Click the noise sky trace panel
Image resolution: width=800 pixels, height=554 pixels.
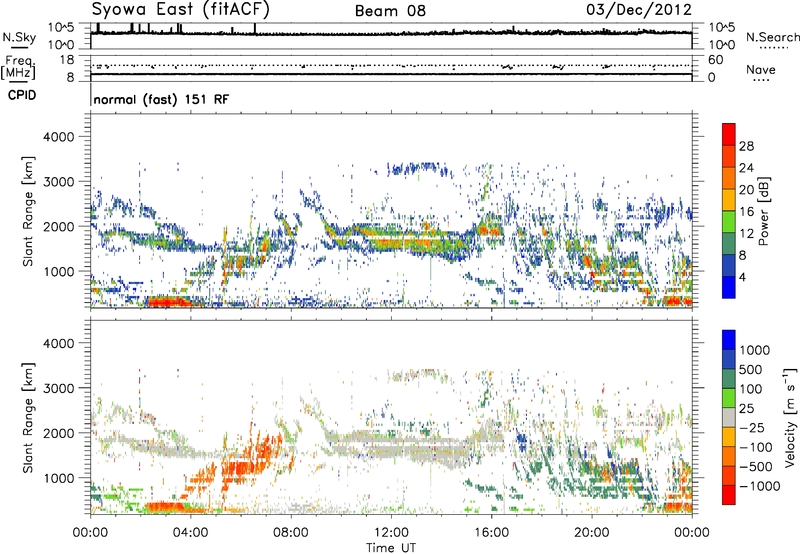391,36
